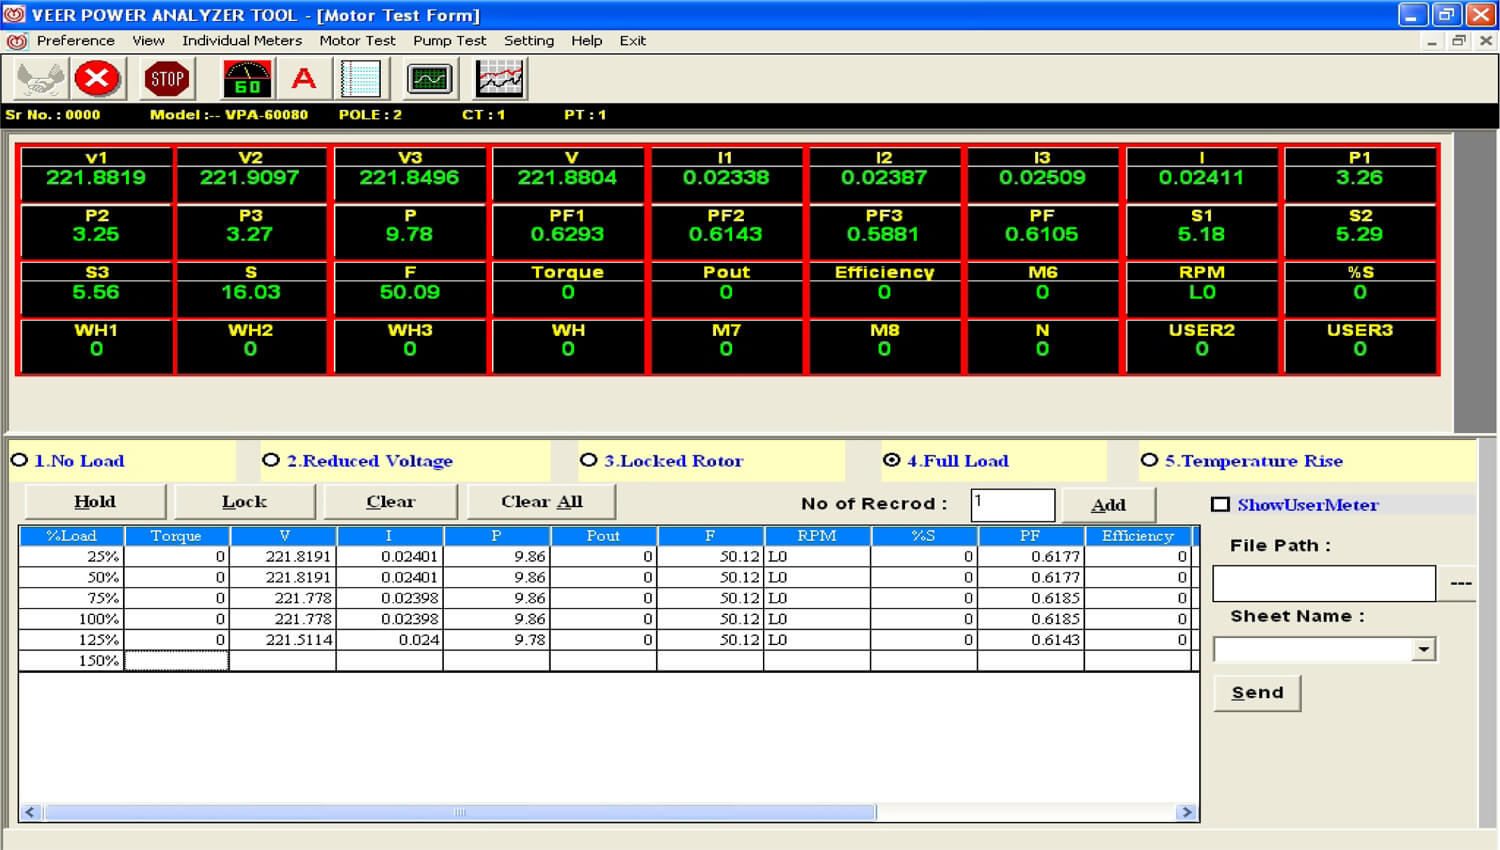Click the PF column header in table

1030,536
